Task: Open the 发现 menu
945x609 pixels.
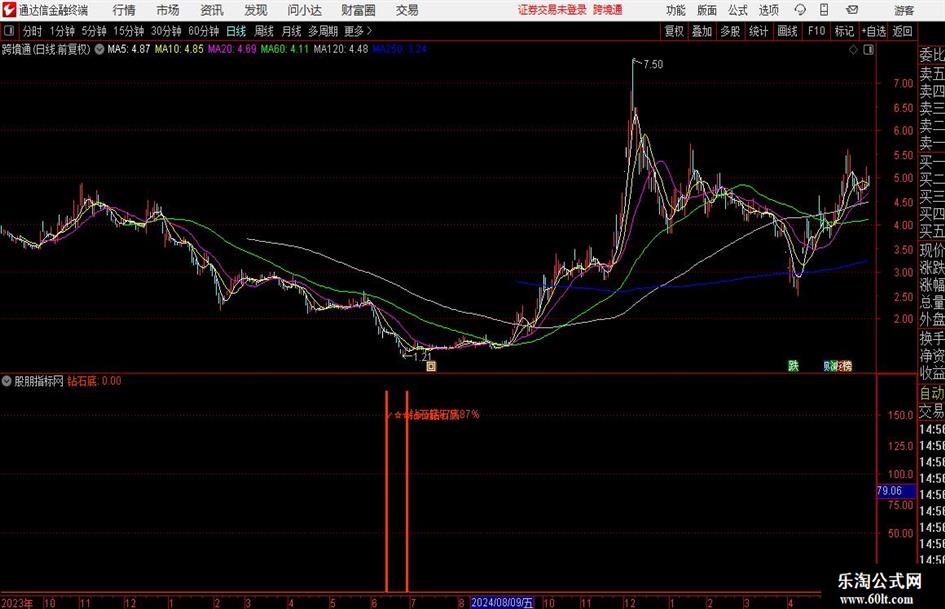Action: tap(256, 10)
